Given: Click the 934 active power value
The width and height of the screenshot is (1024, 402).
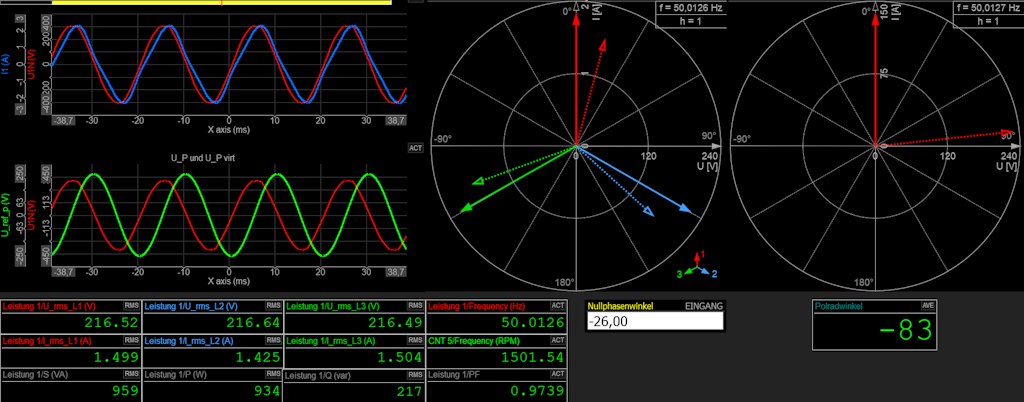Looking at the screenshot, I should click(265, 391).
